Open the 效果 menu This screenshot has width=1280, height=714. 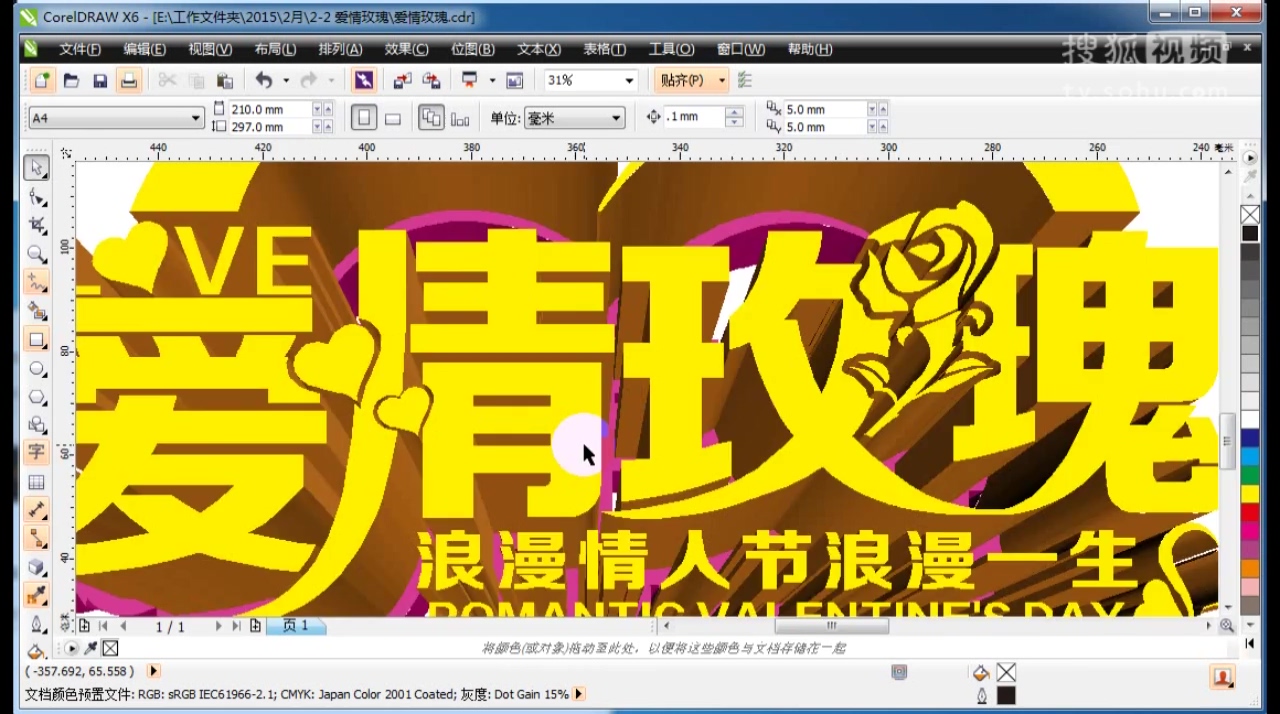click(x=404, y=48)
